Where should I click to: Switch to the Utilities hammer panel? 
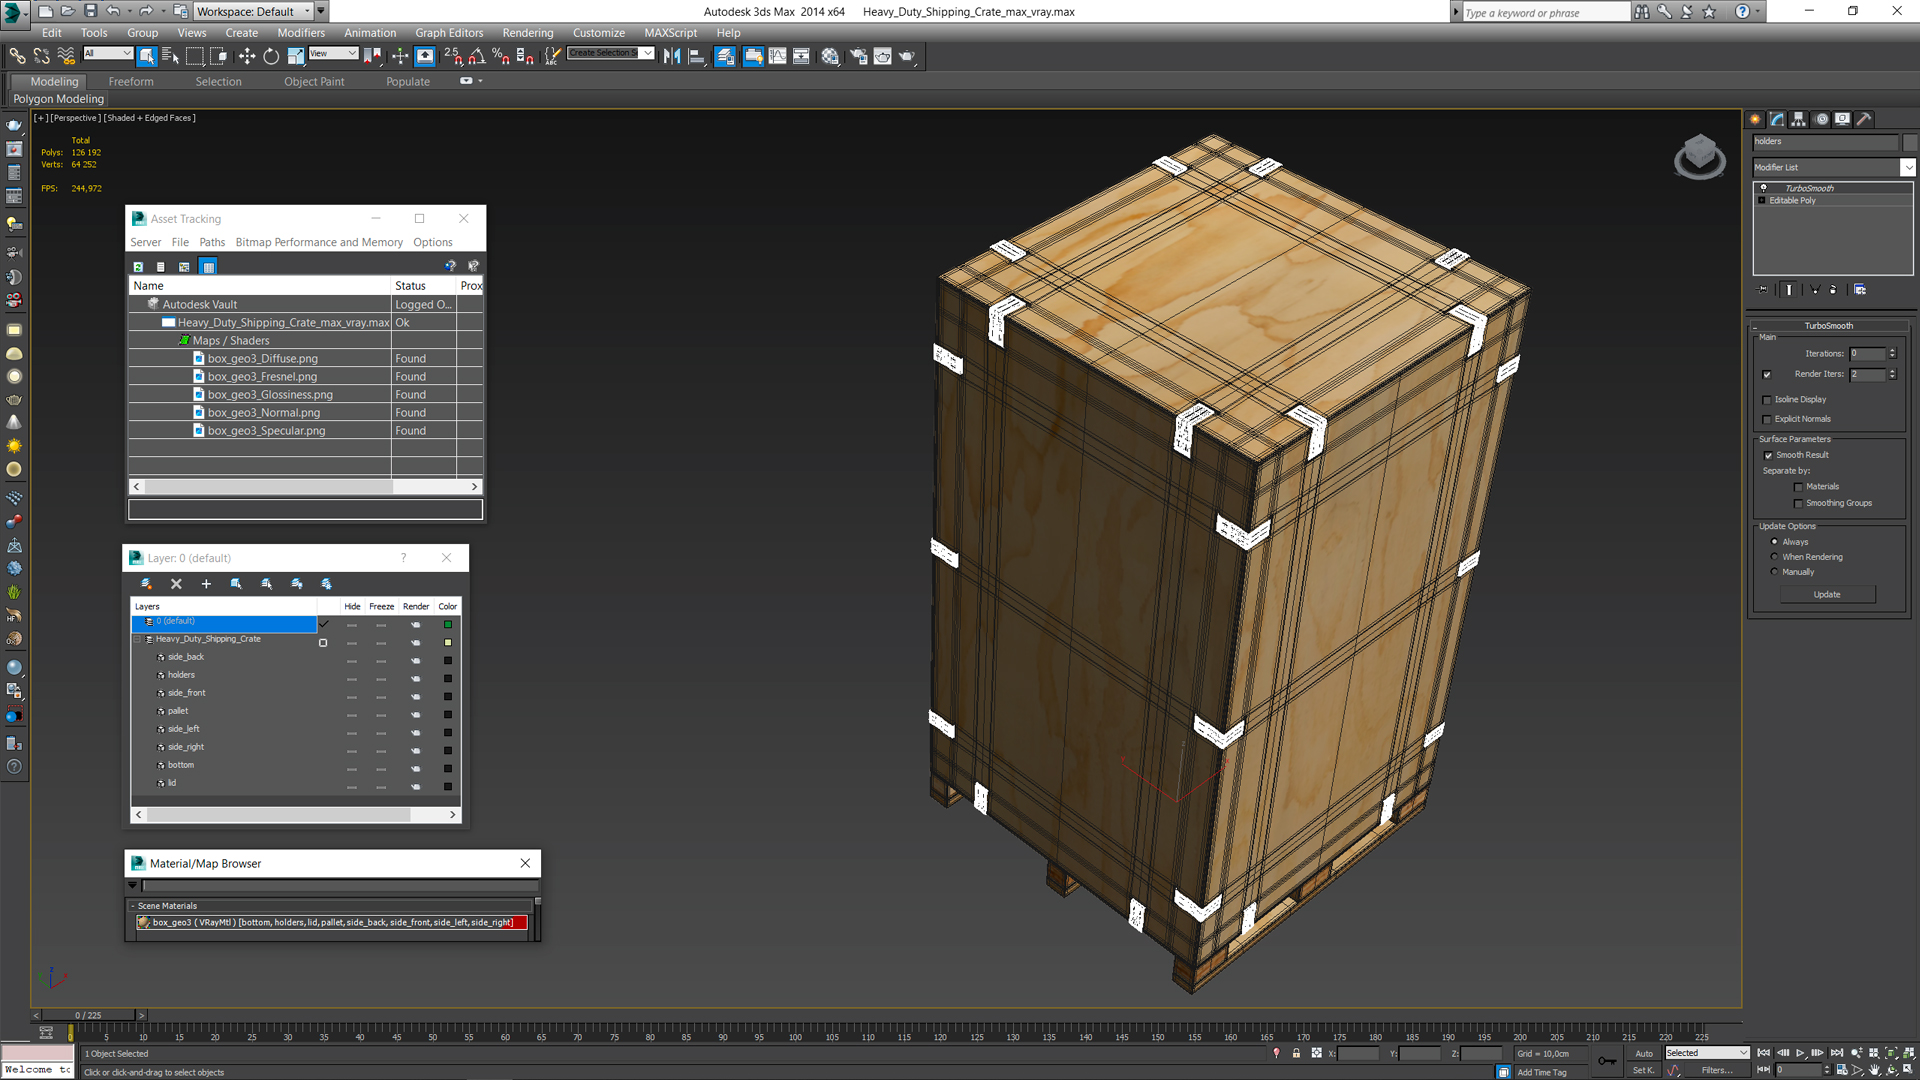click(1865, 119)
